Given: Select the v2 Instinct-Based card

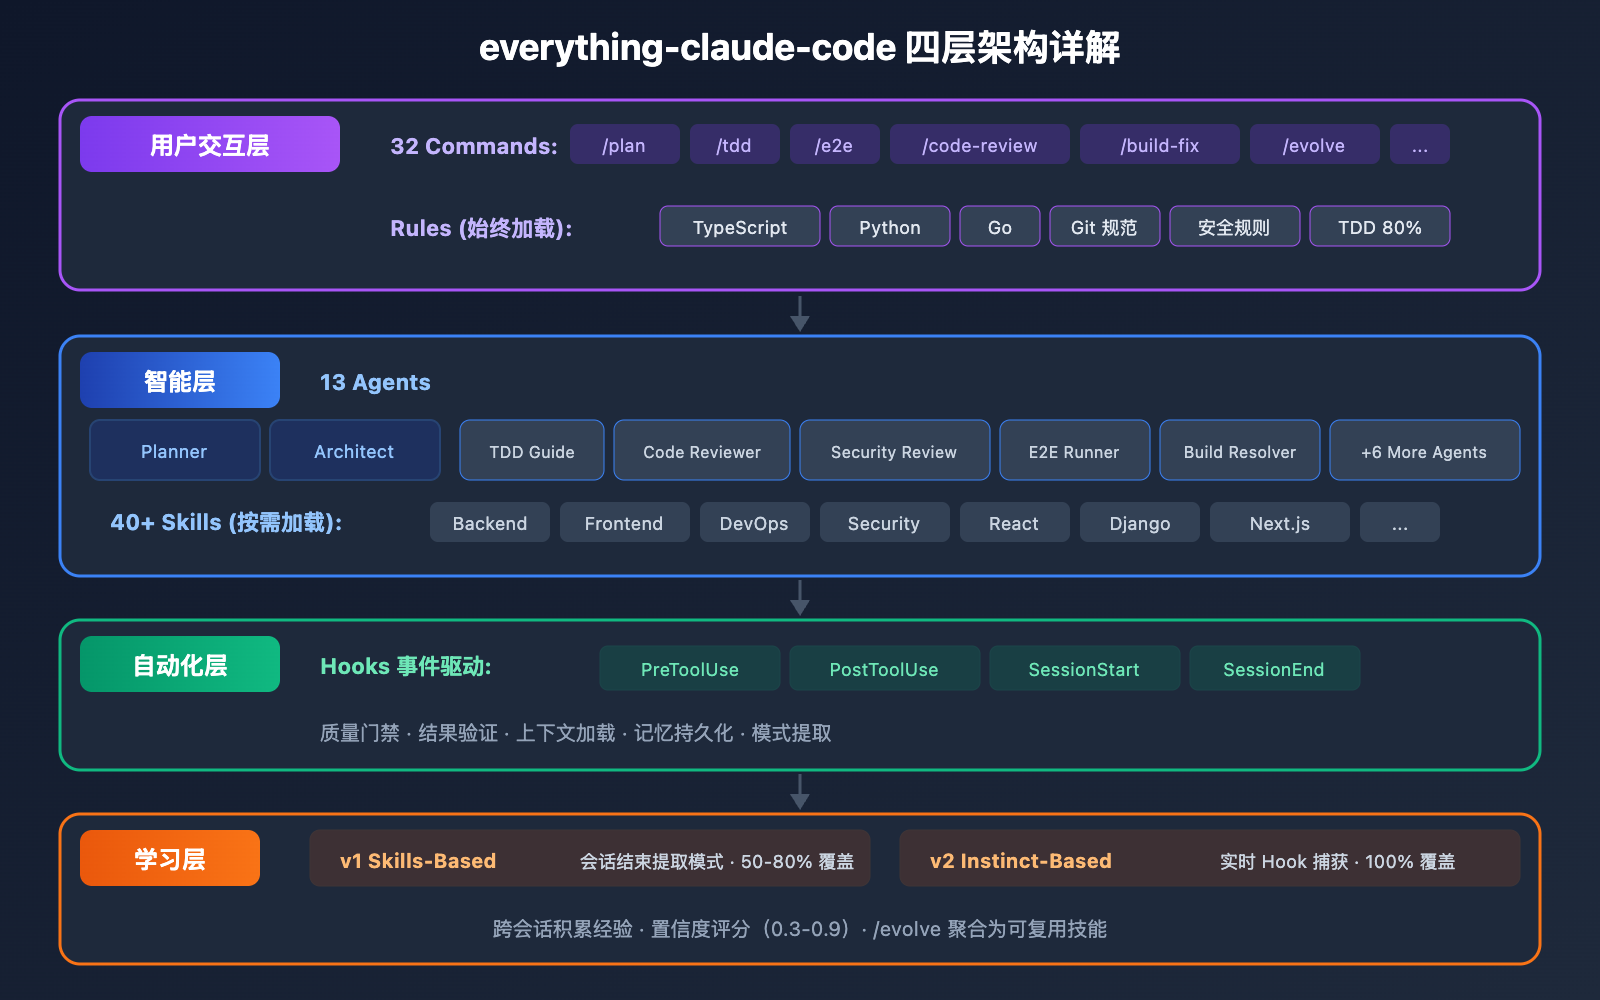Looking at the screenshot, I should 1210,858.
